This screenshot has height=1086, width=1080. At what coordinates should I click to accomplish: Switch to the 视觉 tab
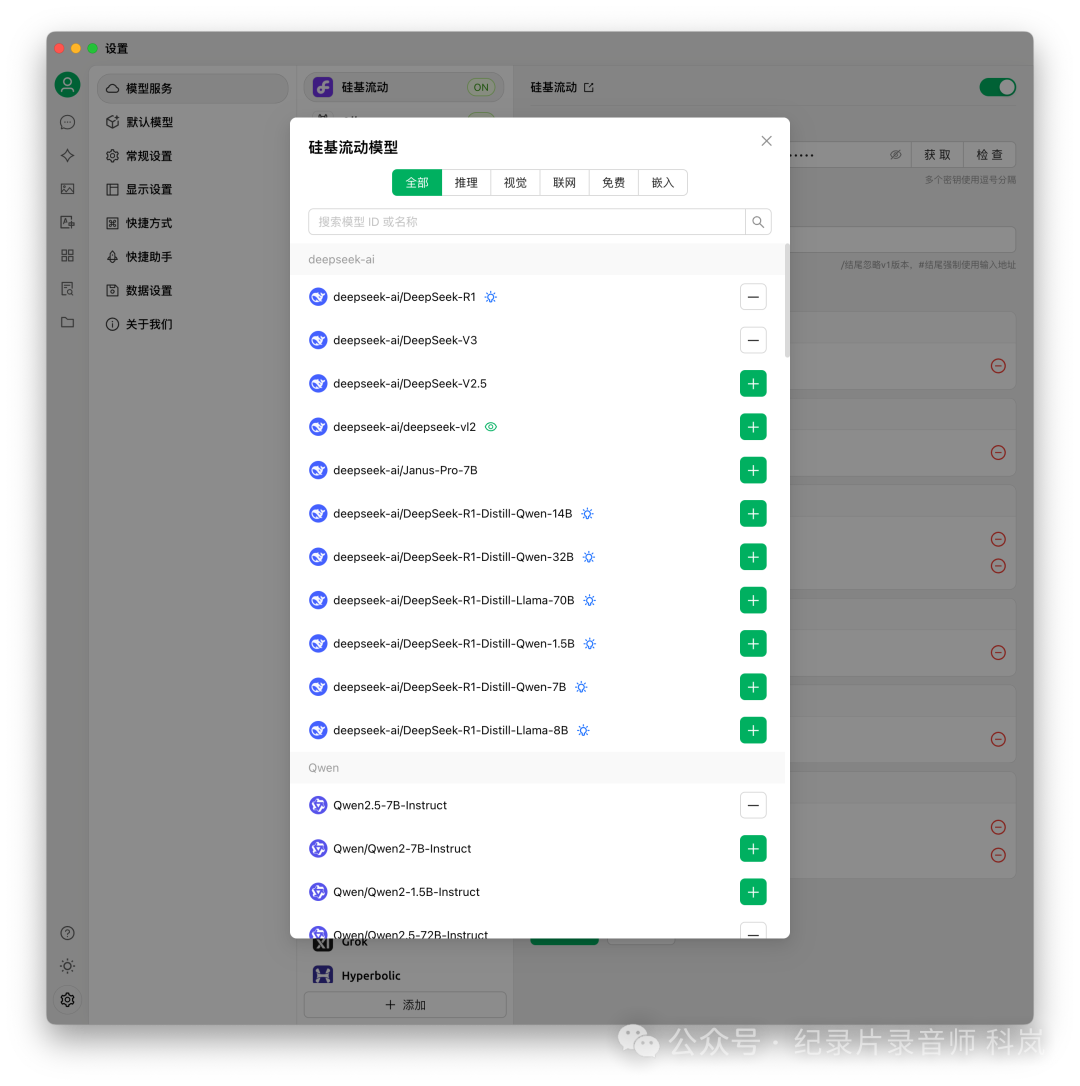tap(515, 183)
